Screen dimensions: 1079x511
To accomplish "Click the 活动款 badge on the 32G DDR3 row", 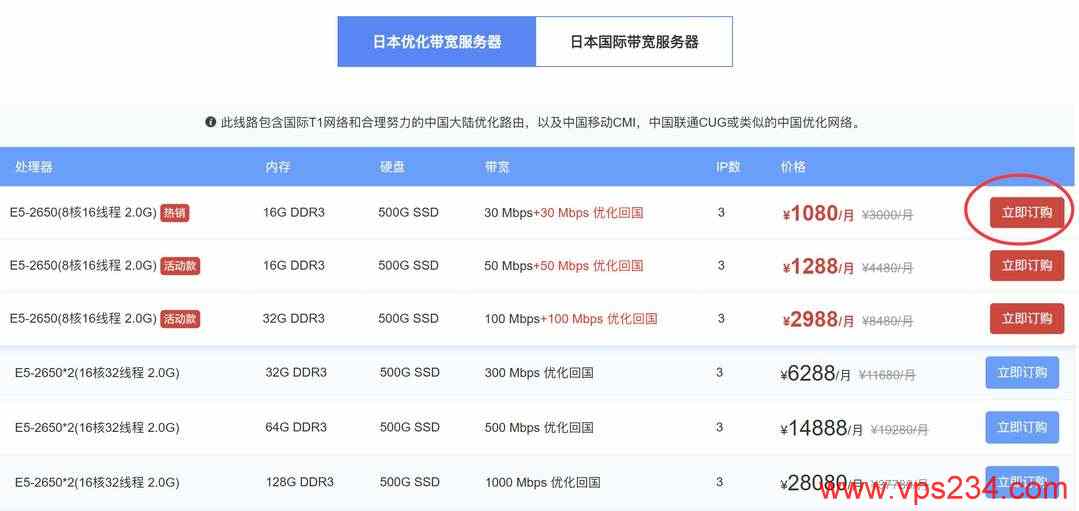I will point(180,319).
